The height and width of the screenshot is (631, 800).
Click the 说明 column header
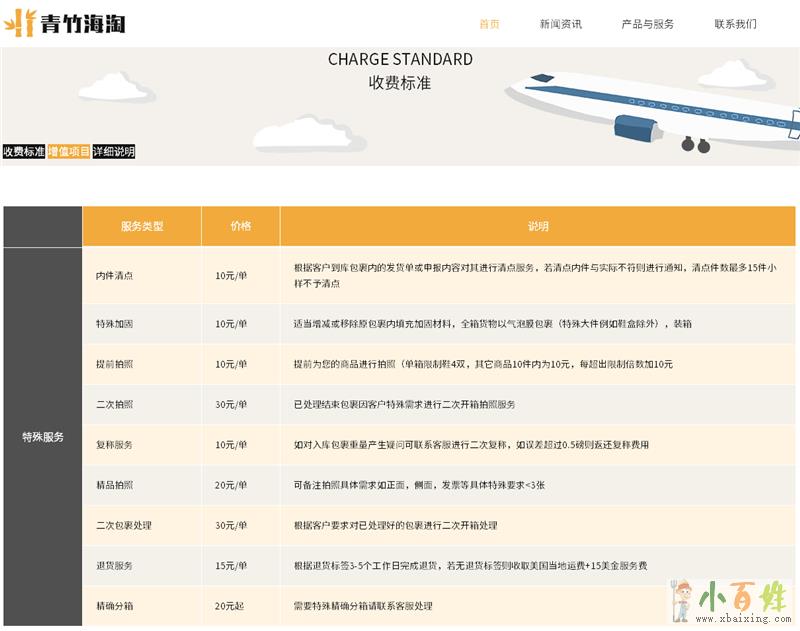point(538,227)
